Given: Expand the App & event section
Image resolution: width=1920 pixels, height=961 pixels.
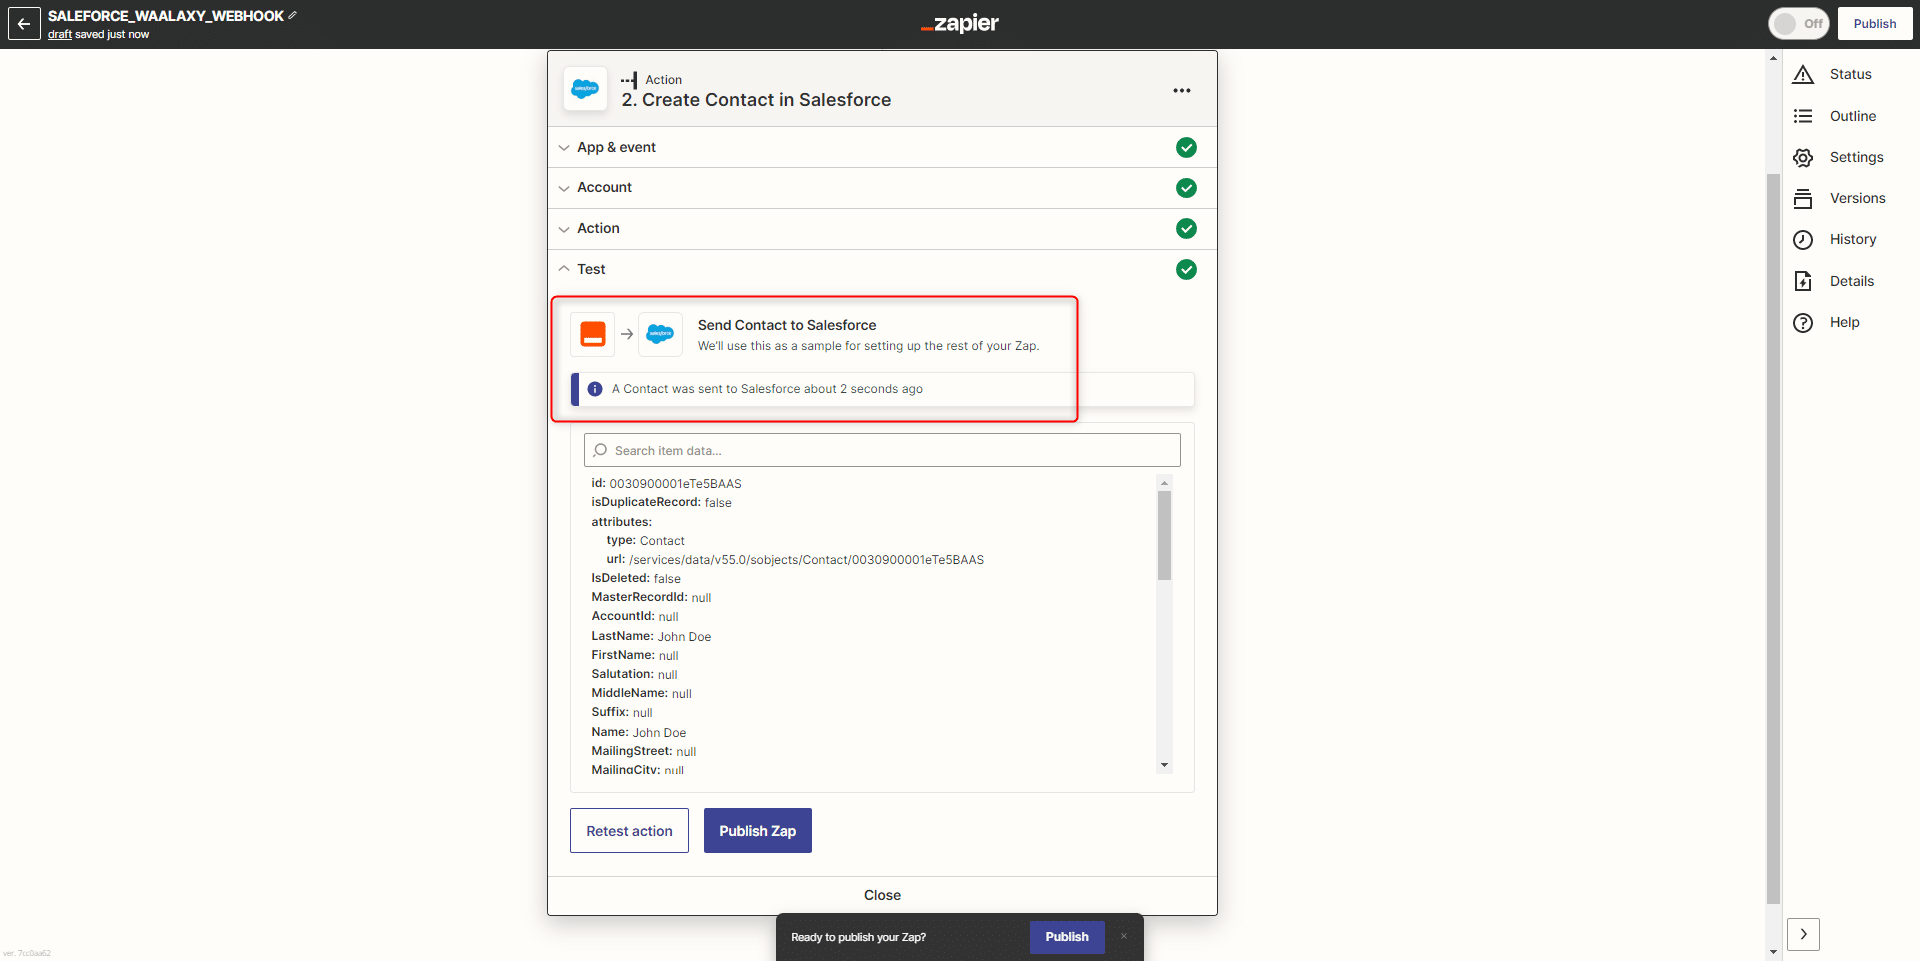Looking at the screenshot, I should pos(882,147).
